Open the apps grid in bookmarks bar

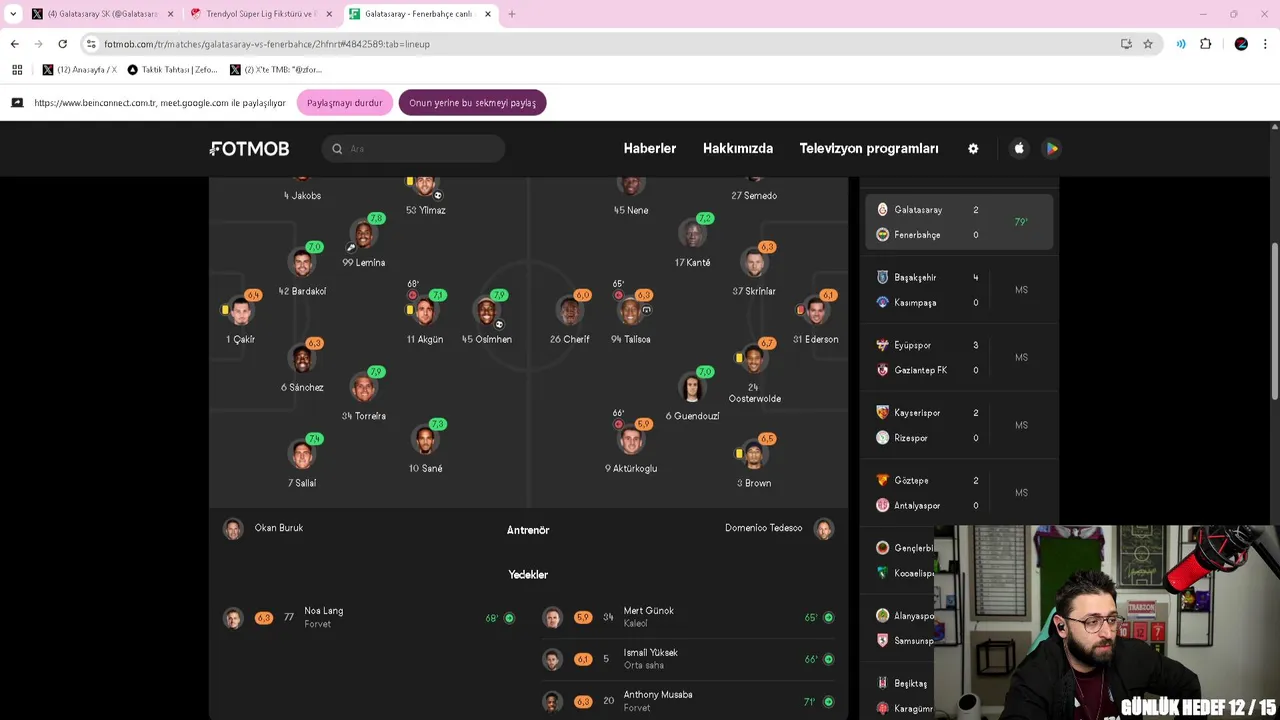tap(17, 70)
